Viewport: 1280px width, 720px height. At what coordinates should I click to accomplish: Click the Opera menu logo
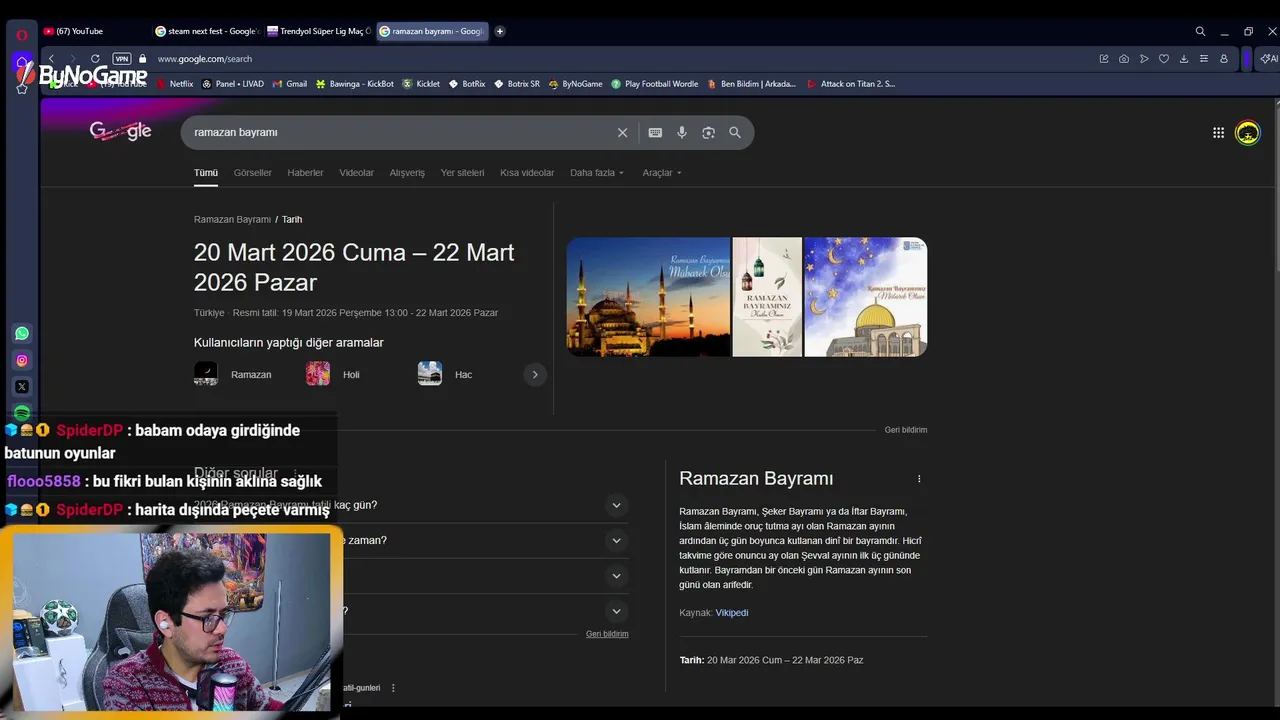(x=21, y=34)
